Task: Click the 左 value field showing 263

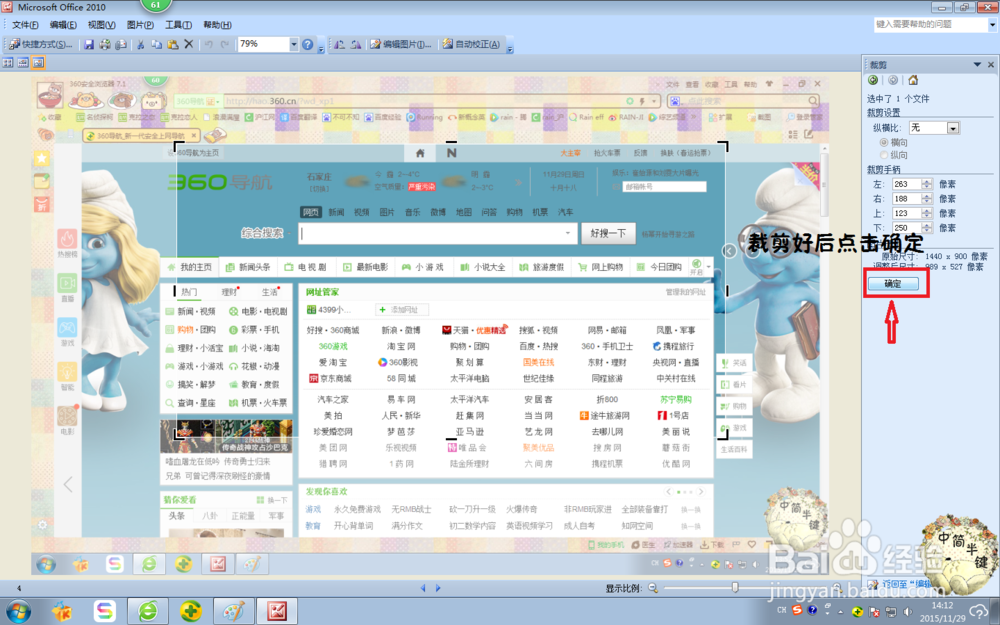Action: pyautogui.click(x=906, y=184)
